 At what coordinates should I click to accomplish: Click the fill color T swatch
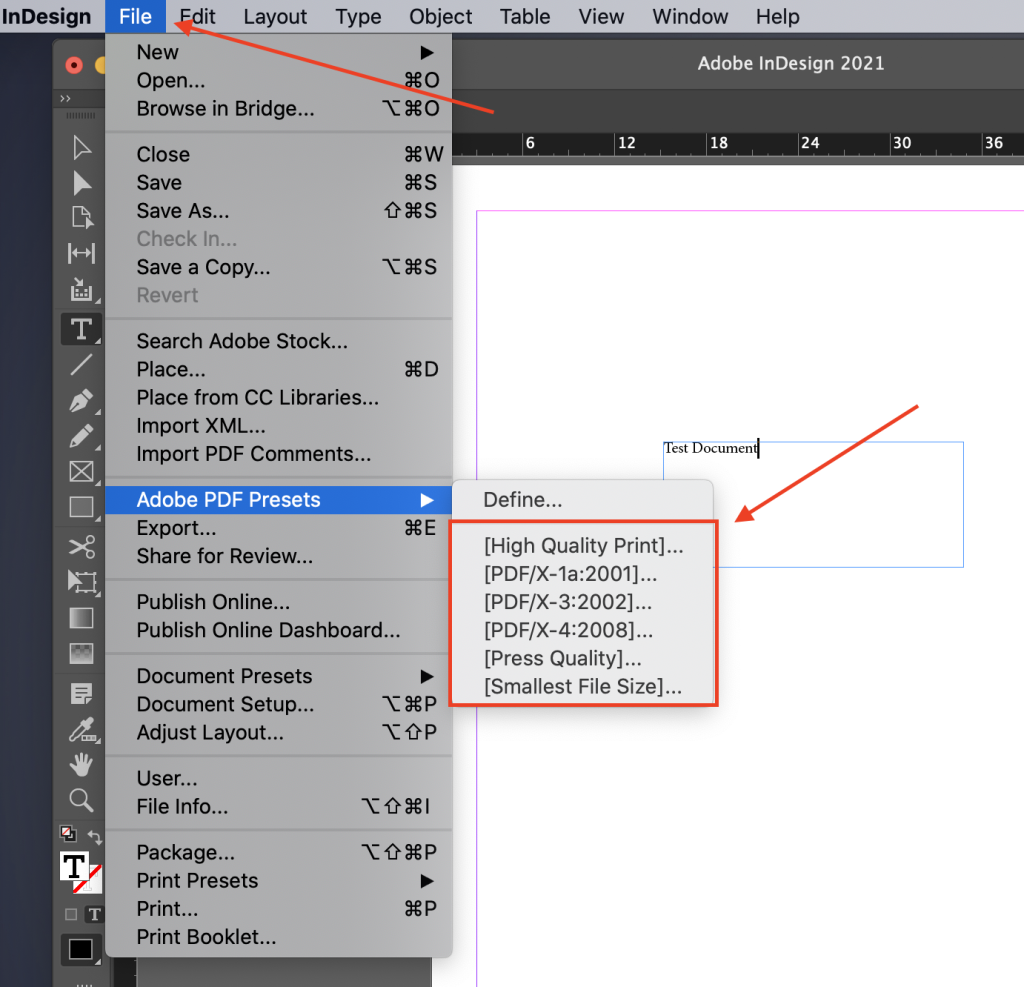click(74, 867)
